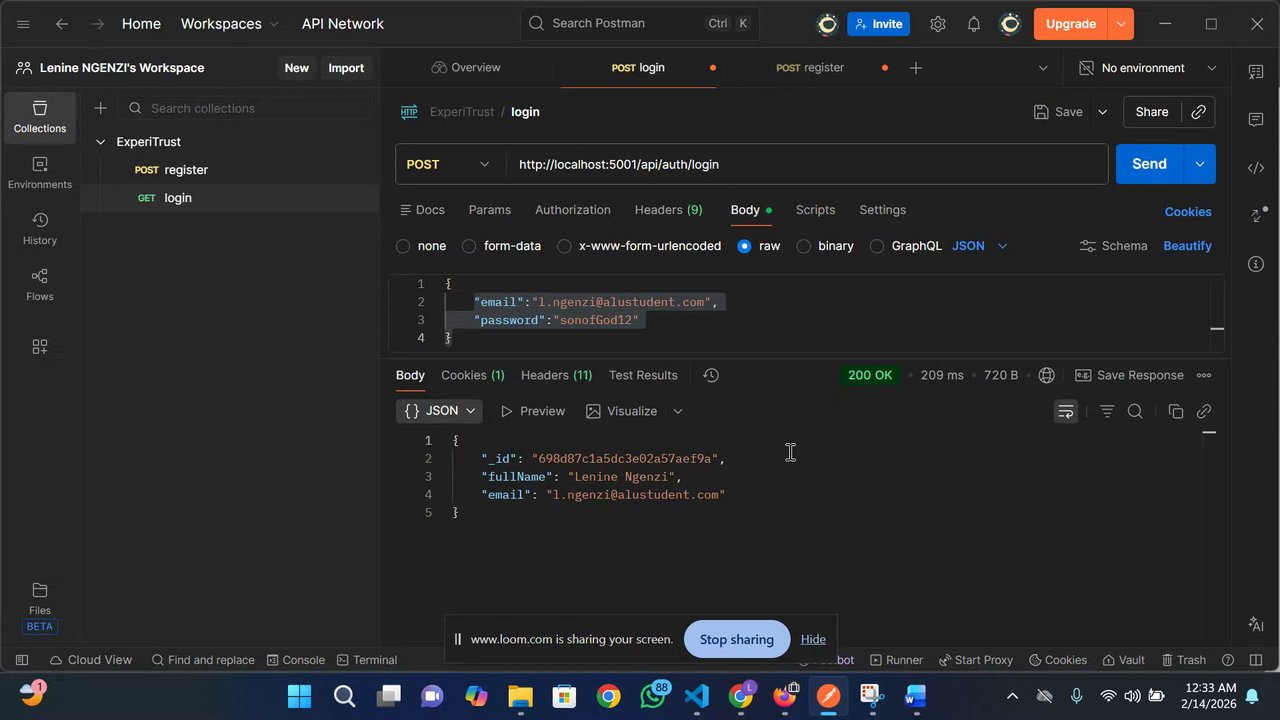Open the settings gear in the header
This screenshot has height=720, width=1280.
938,24
